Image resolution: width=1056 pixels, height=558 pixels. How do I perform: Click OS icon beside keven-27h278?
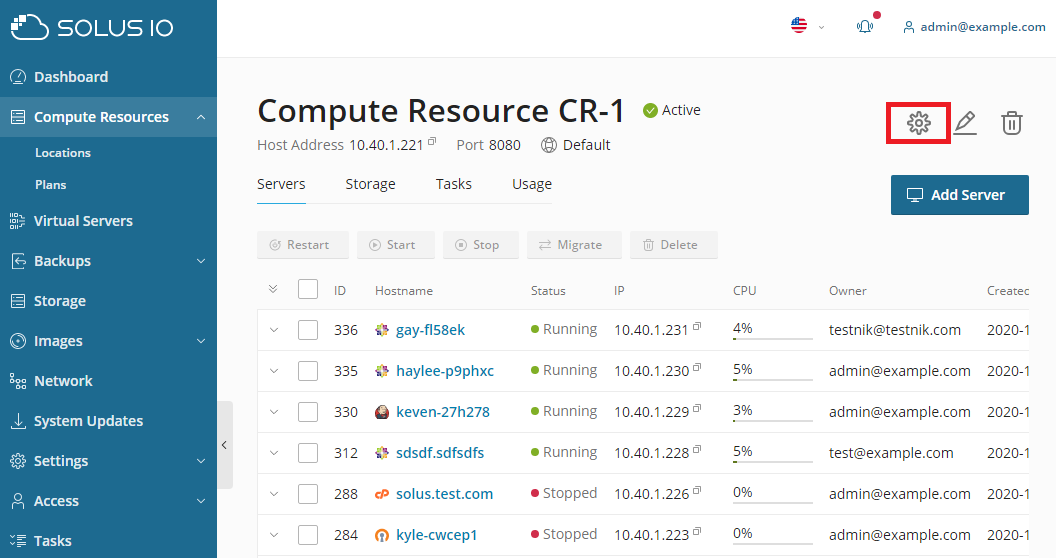pyautogui.click(x=382, y=412)
